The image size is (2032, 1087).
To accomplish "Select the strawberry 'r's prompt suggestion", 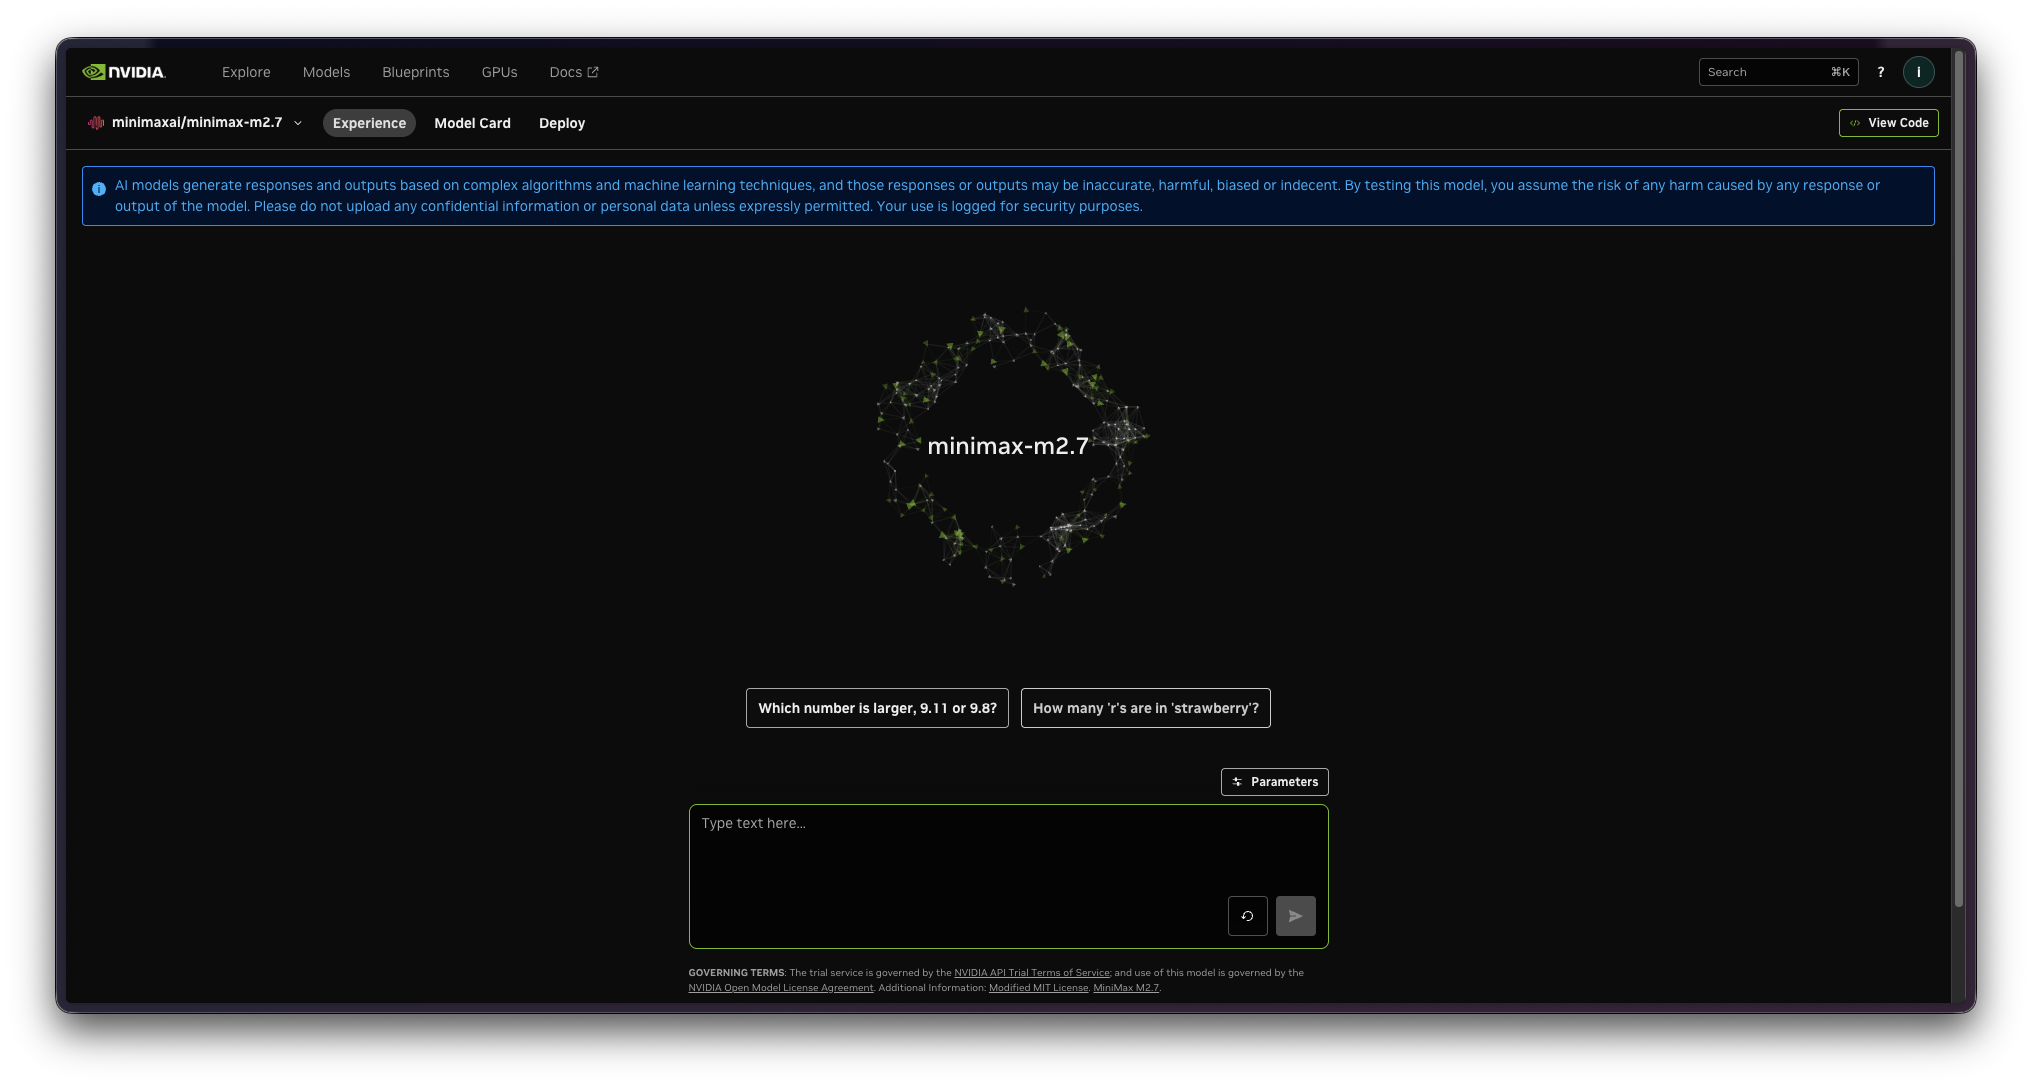I will click(x=1145, y=708).
